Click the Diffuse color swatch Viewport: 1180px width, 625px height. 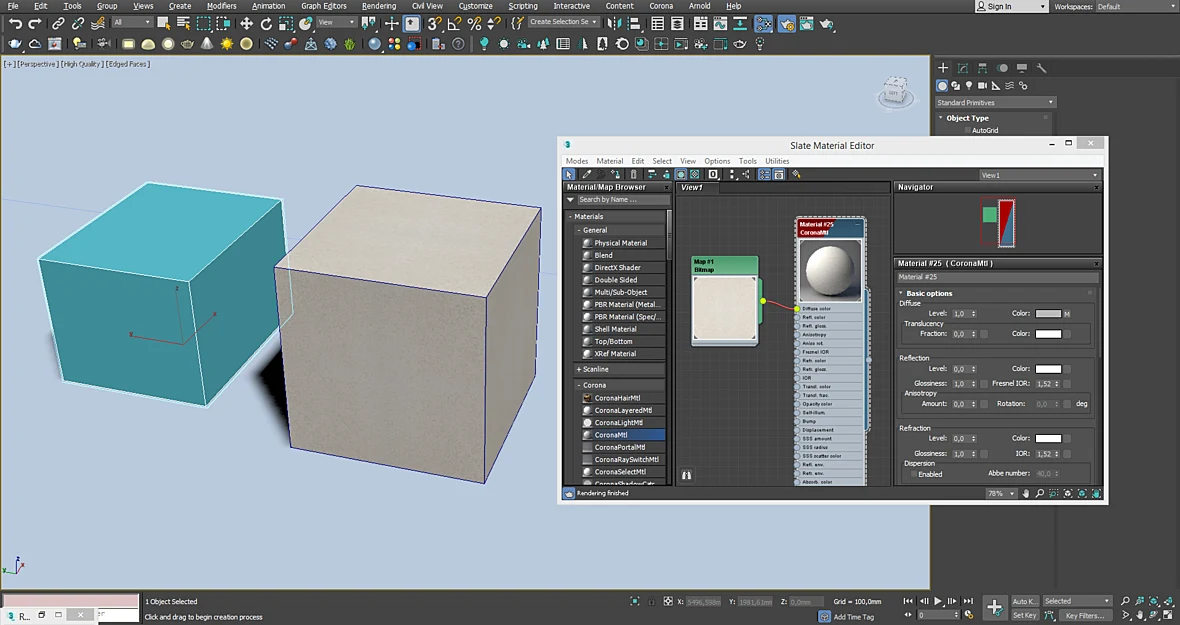tap(1048, 314)
